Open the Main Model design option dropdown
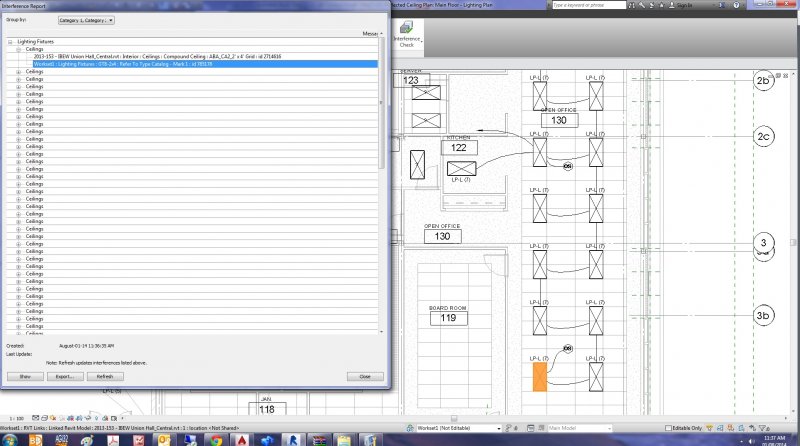This screenshot has width=800, height=446. point(579,428)
